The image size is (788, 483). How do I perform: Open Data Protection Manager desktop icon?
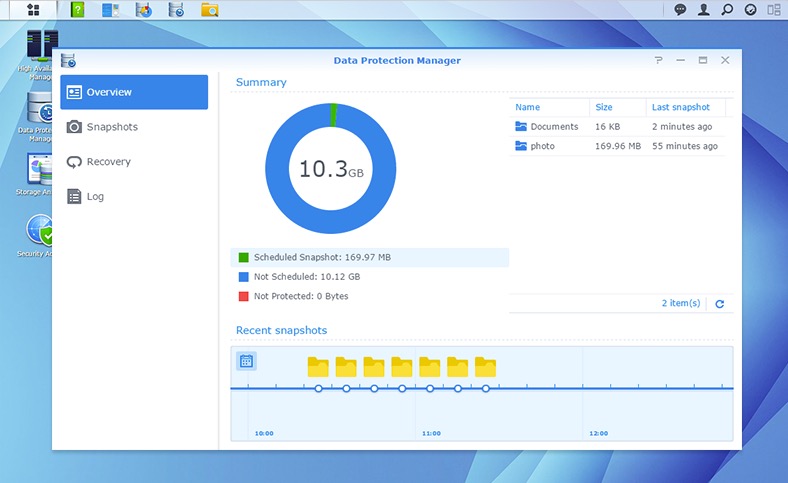[x=38, y=117]
